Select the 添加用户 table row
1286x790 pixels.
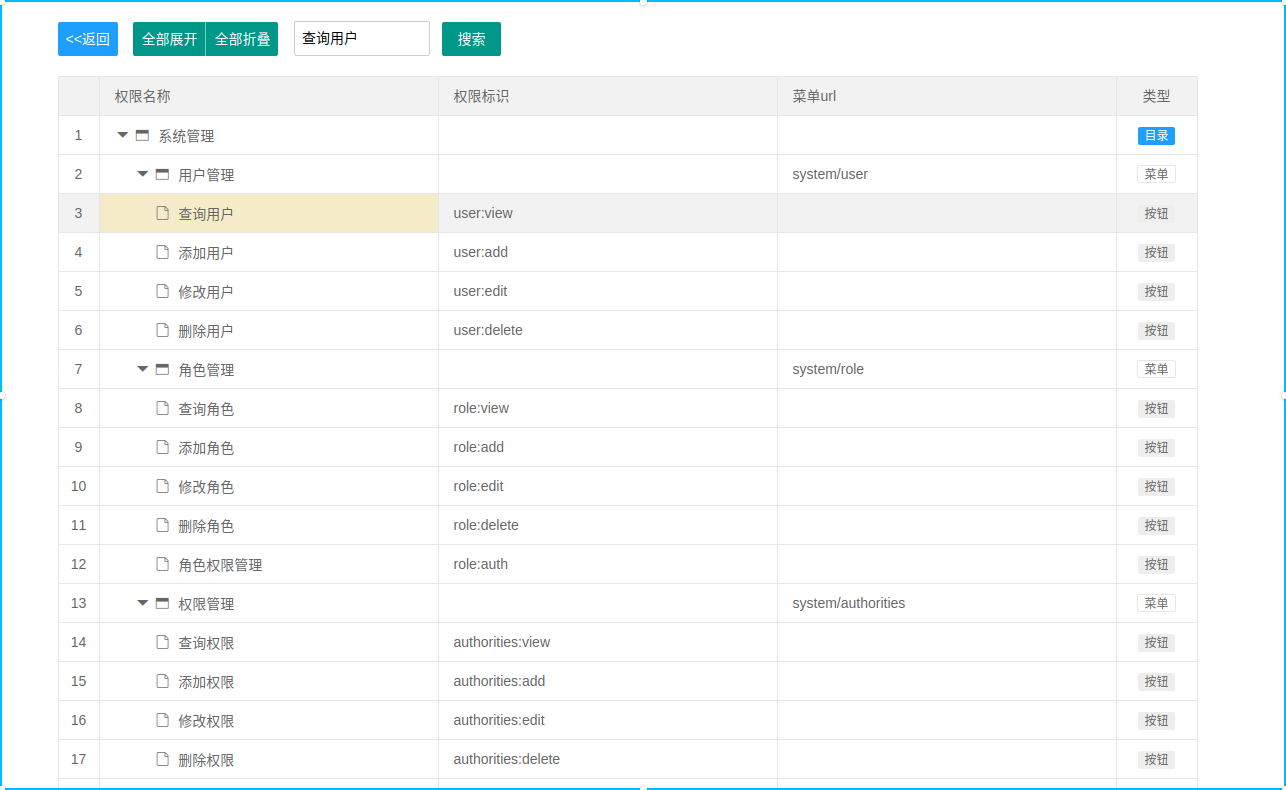(600, 252)
